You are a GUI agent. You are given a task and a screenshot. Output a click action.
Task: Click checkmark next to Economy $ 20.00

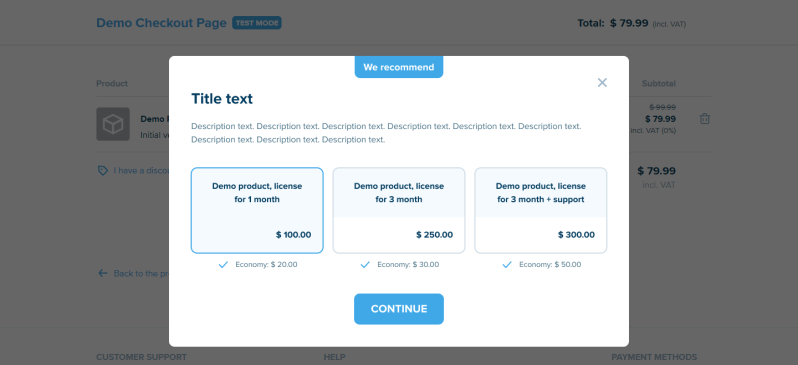(x=223, y=265)
